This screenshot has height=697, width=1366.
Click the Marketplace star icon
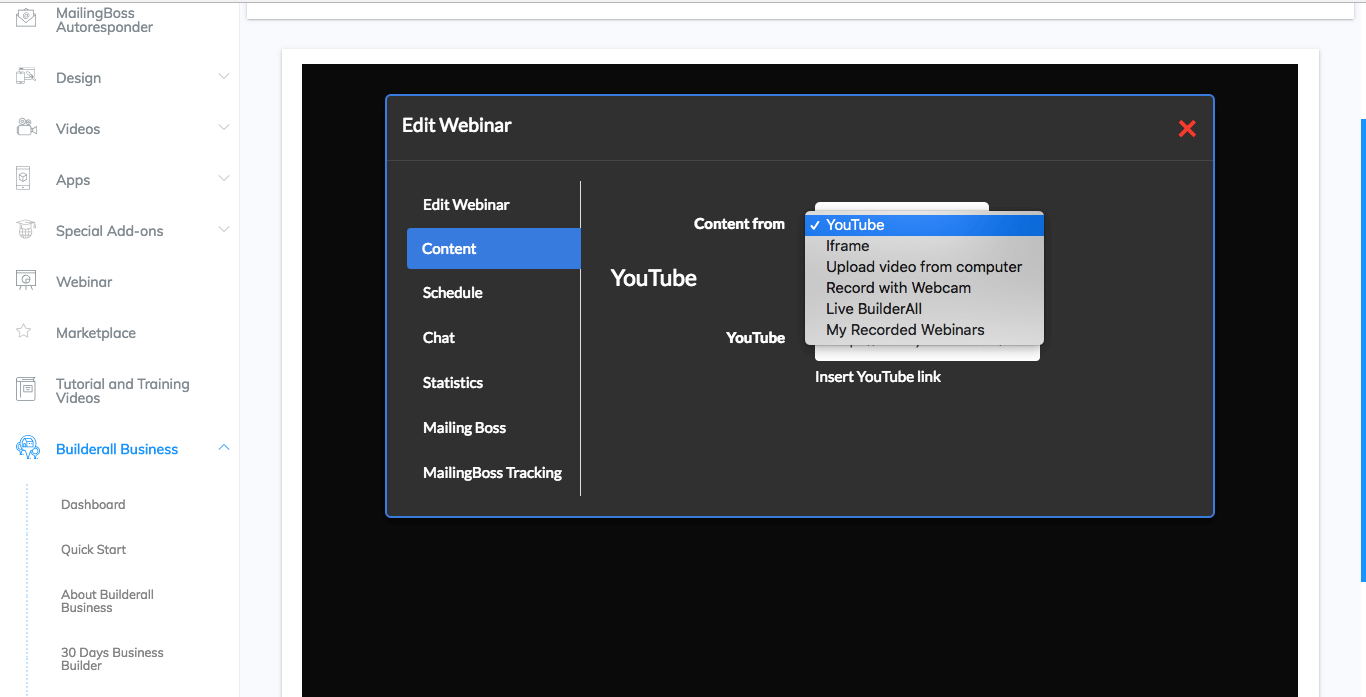[x=24, y=331]
